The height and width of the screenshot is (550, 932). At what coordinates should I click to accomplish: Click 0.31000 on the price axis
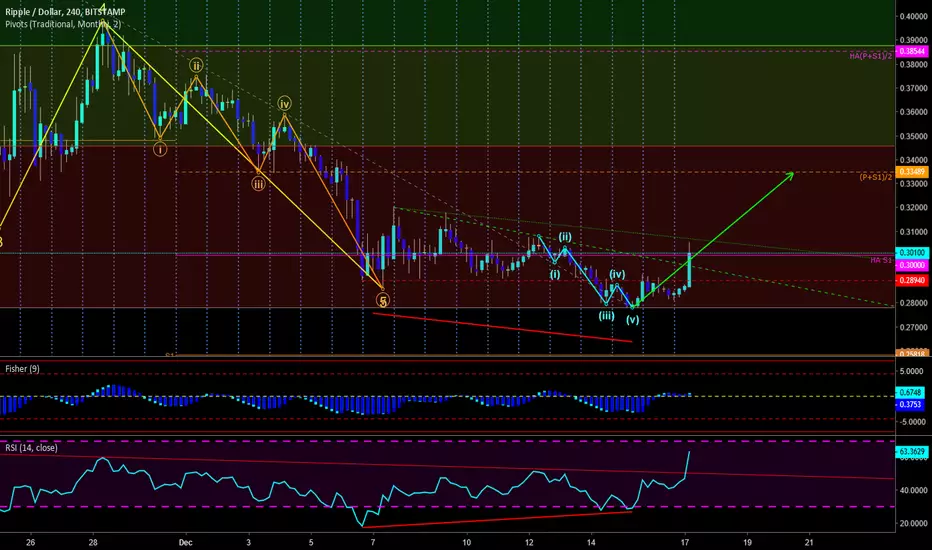(914, 232)
